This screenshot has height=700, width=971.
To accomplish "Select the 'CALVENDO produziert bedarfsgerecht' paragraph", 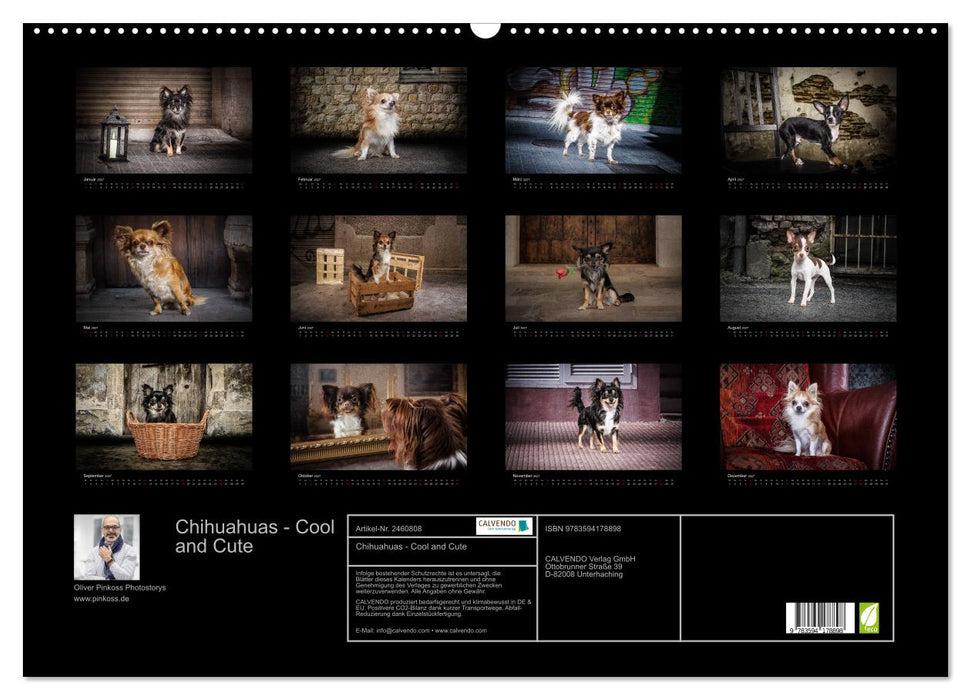I will 443,608.
